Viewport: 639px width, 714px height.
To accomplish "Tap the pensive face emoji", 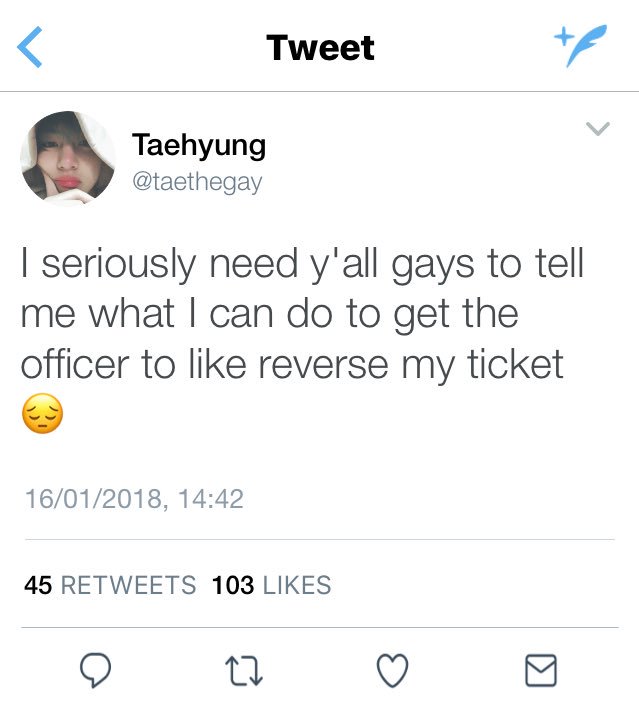I will 42,413.
